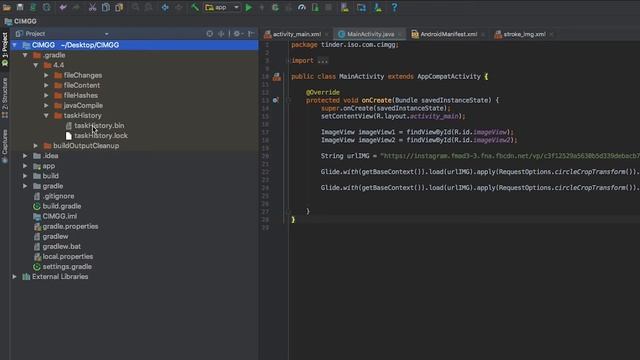Expand the fileContent folder
640x360 pixels.
click(x=46, y=85)
